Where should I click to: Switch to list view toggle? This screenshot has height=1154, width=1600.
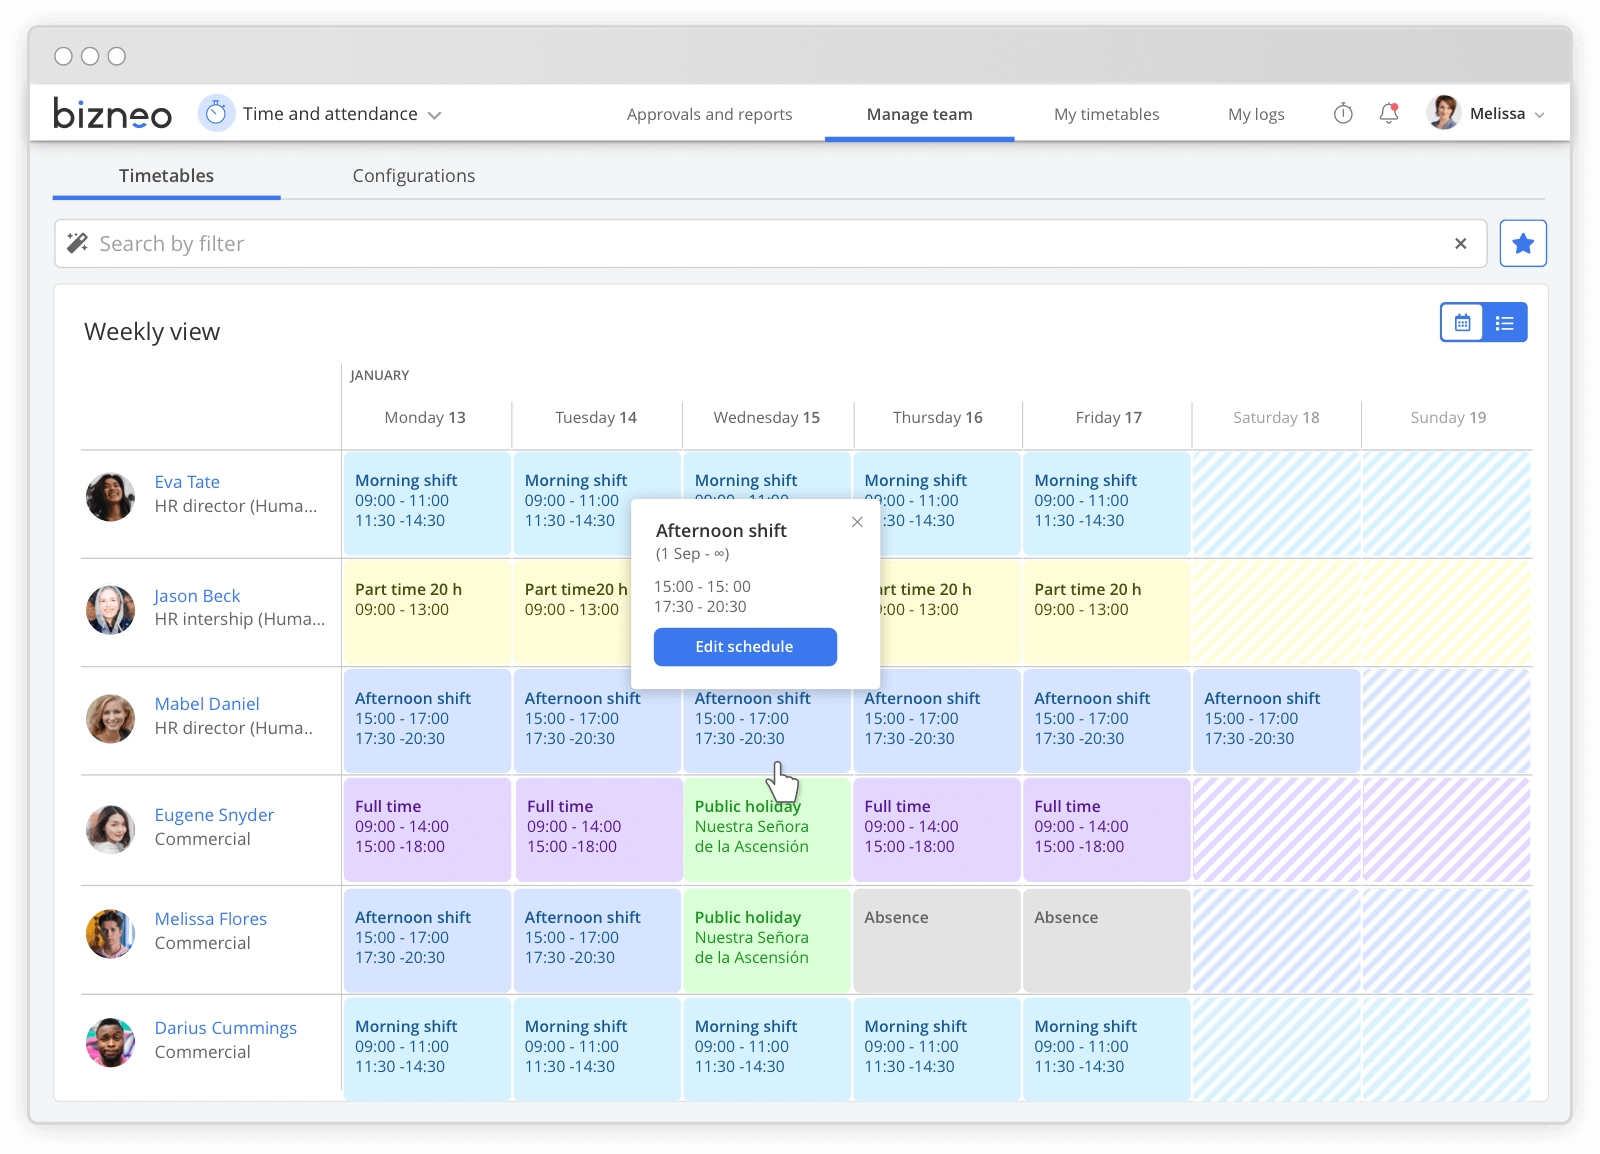point(1504,323)
